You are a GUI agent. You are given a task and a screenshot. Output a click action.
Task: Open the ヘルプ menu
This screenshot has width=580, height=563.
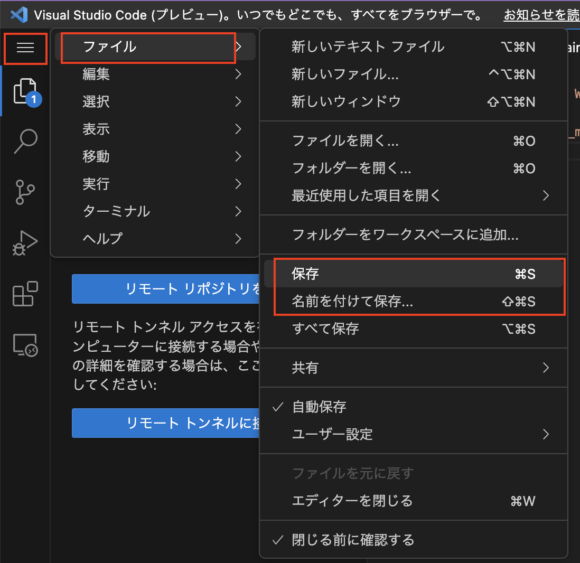point(155,239)
